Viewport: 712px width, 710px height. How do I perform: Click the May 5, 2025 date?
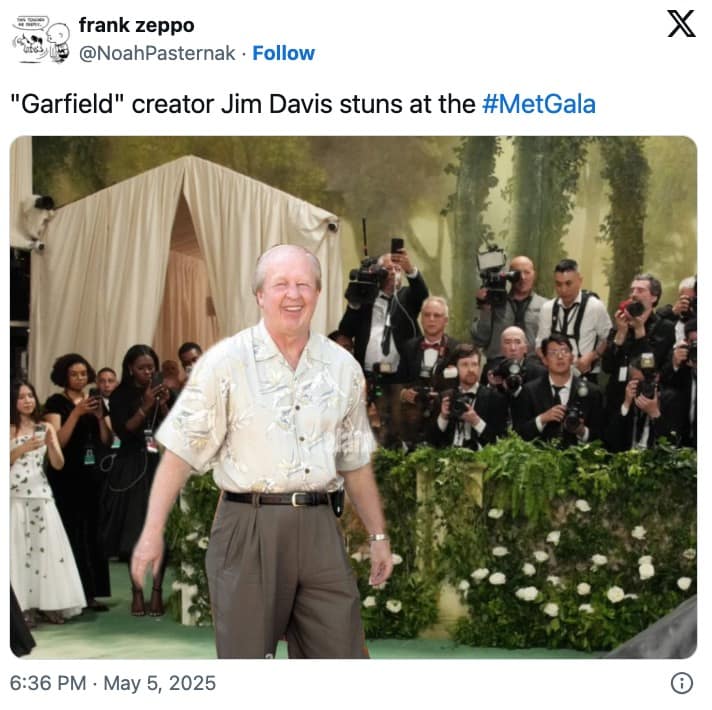coord(159,683)
